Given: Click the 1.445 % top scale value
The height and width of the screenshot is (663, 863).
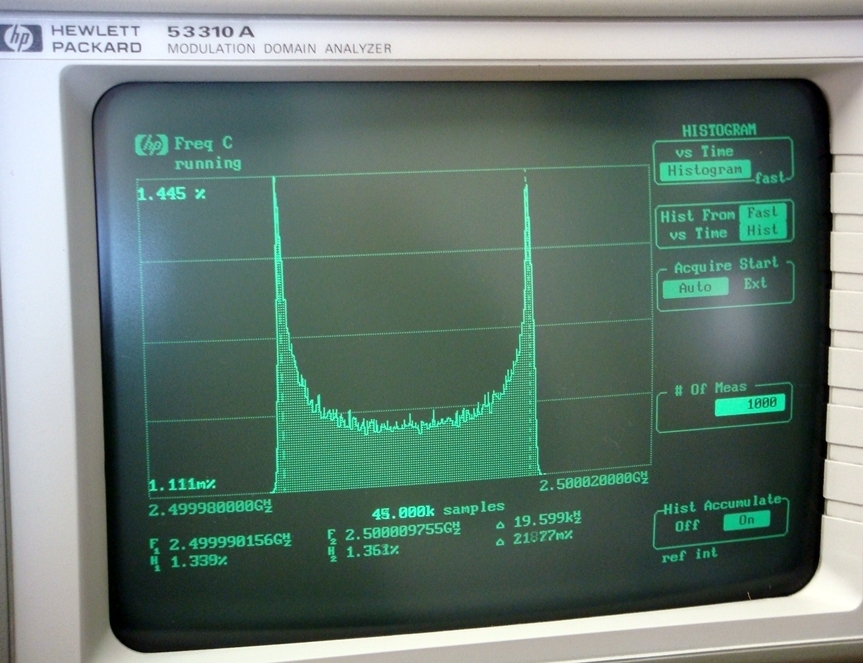Looking at the screenshot, I should [x=171, y=194].
